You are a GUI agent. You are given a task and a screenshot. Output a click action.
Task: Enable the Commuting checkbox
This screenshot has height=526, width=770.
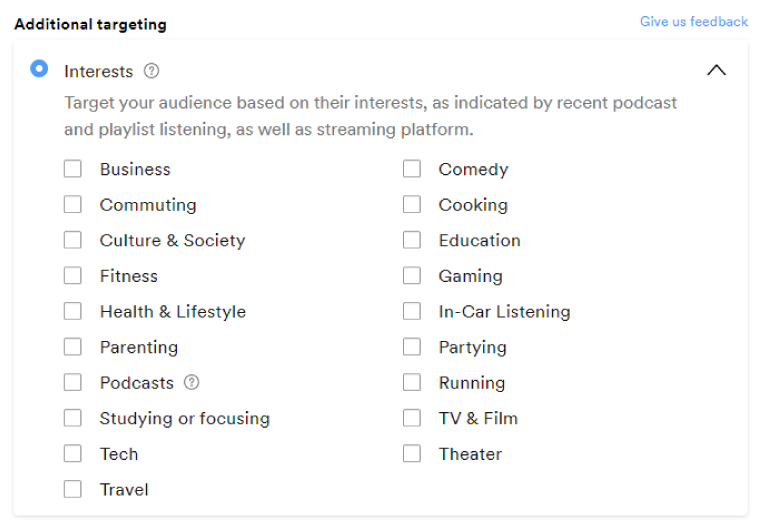[73, 204]
